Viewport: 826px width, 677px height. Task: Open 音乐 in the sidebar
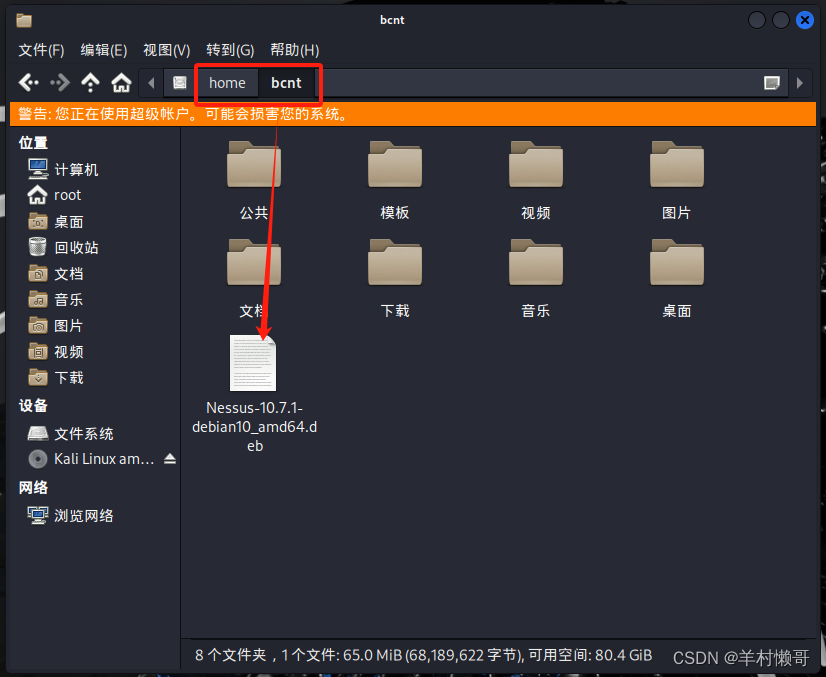pyautogui.click(x=55, y=299)
